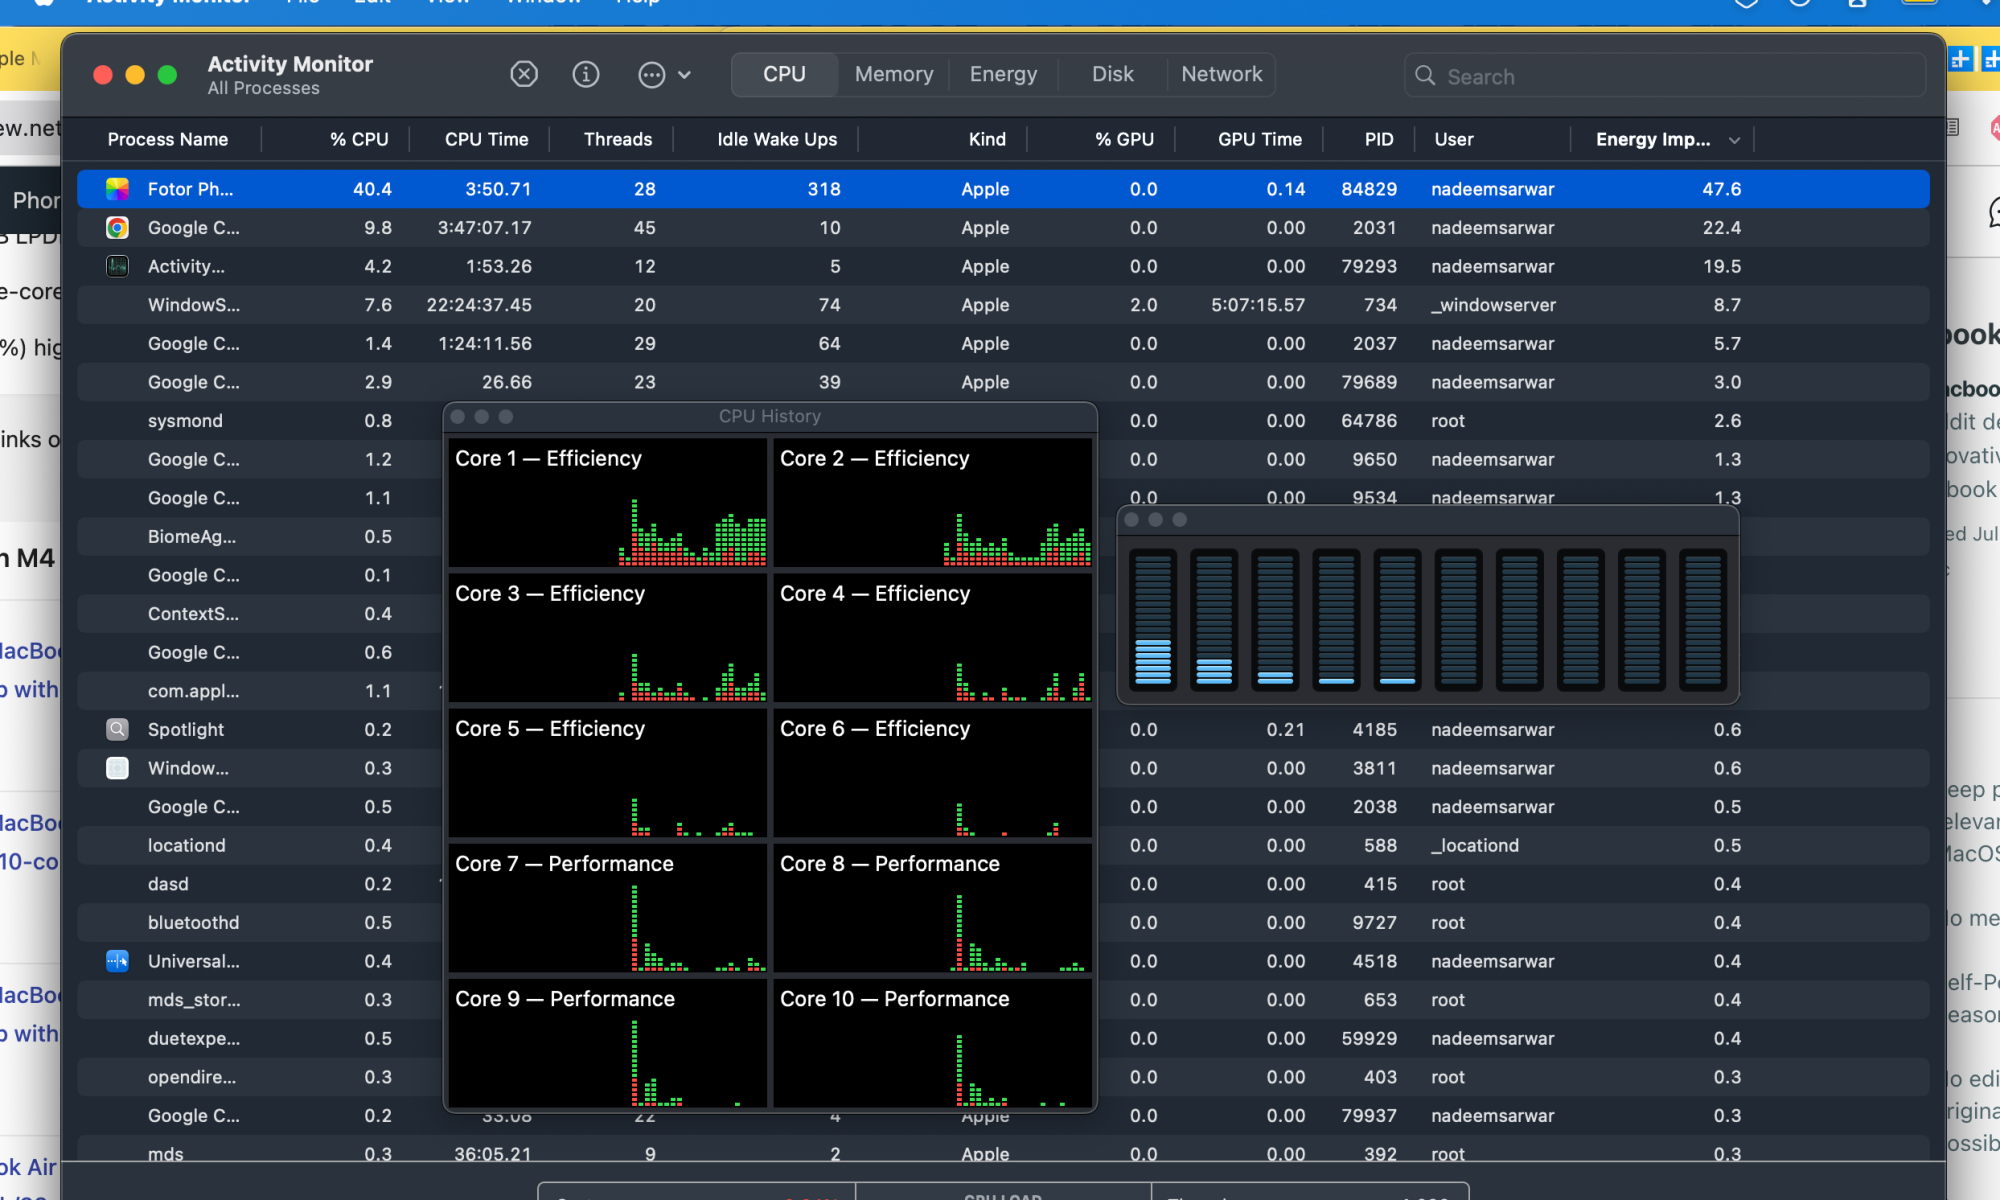Image resolution: width=2000 pixels, height=1200 pixels.
Task: Sort processes by PID column header
Action: [x=1378, y=139]
